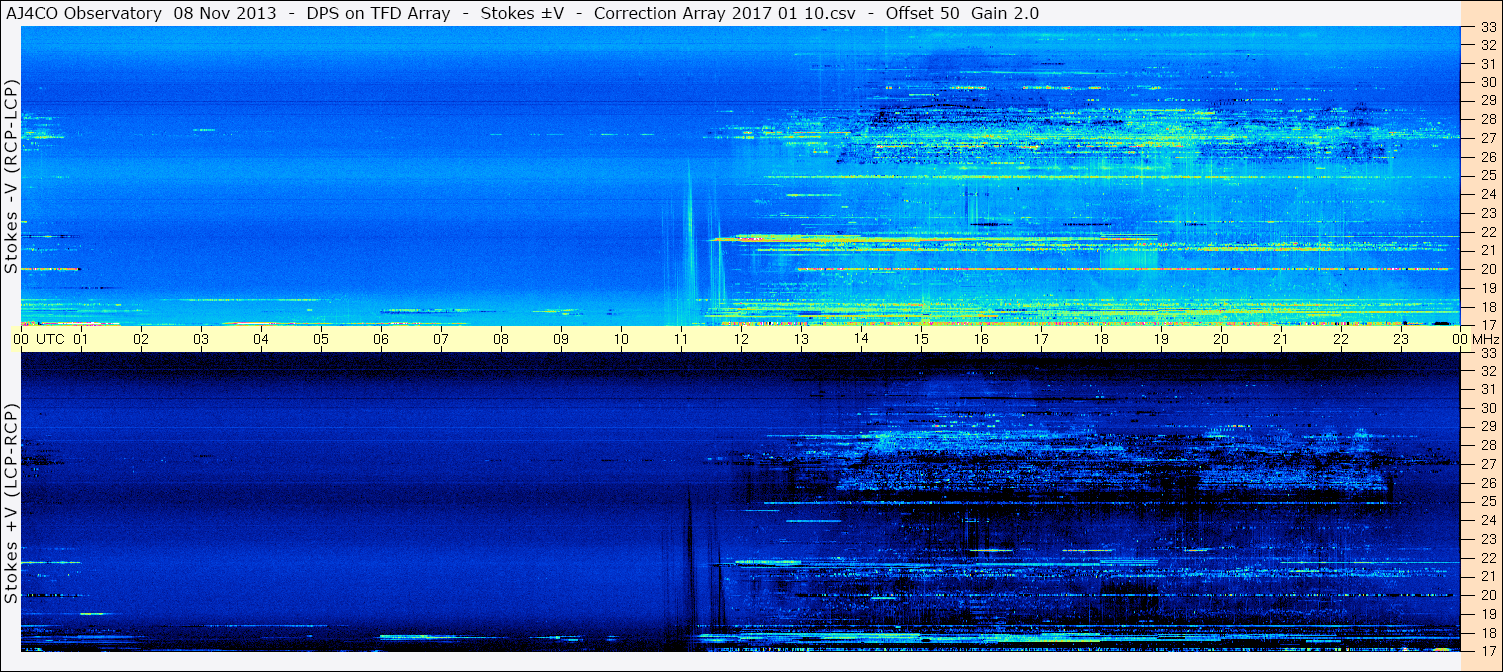Viewport: 1503px width, 672px height.
Task: Click the "00 MHz" label ending the time axis
Action: click(1475, 339)
